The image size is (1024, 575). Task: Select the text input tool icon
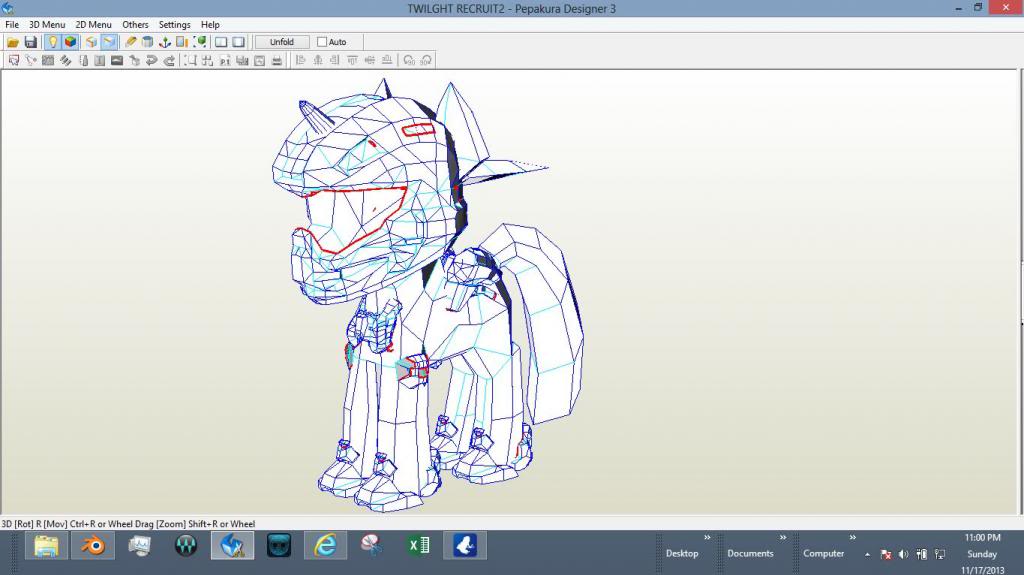pyautogui.click(x=99, y=60)
